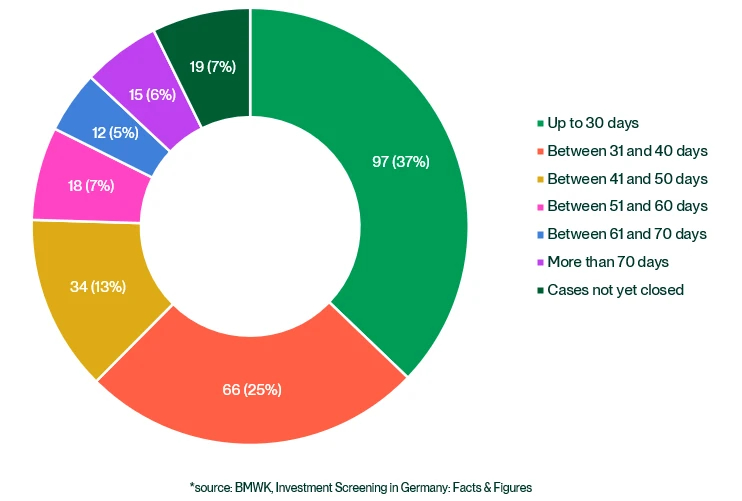742x501 pixels.
Task: Click the pink legend swatch for 51–60 days
Action: 541,207
